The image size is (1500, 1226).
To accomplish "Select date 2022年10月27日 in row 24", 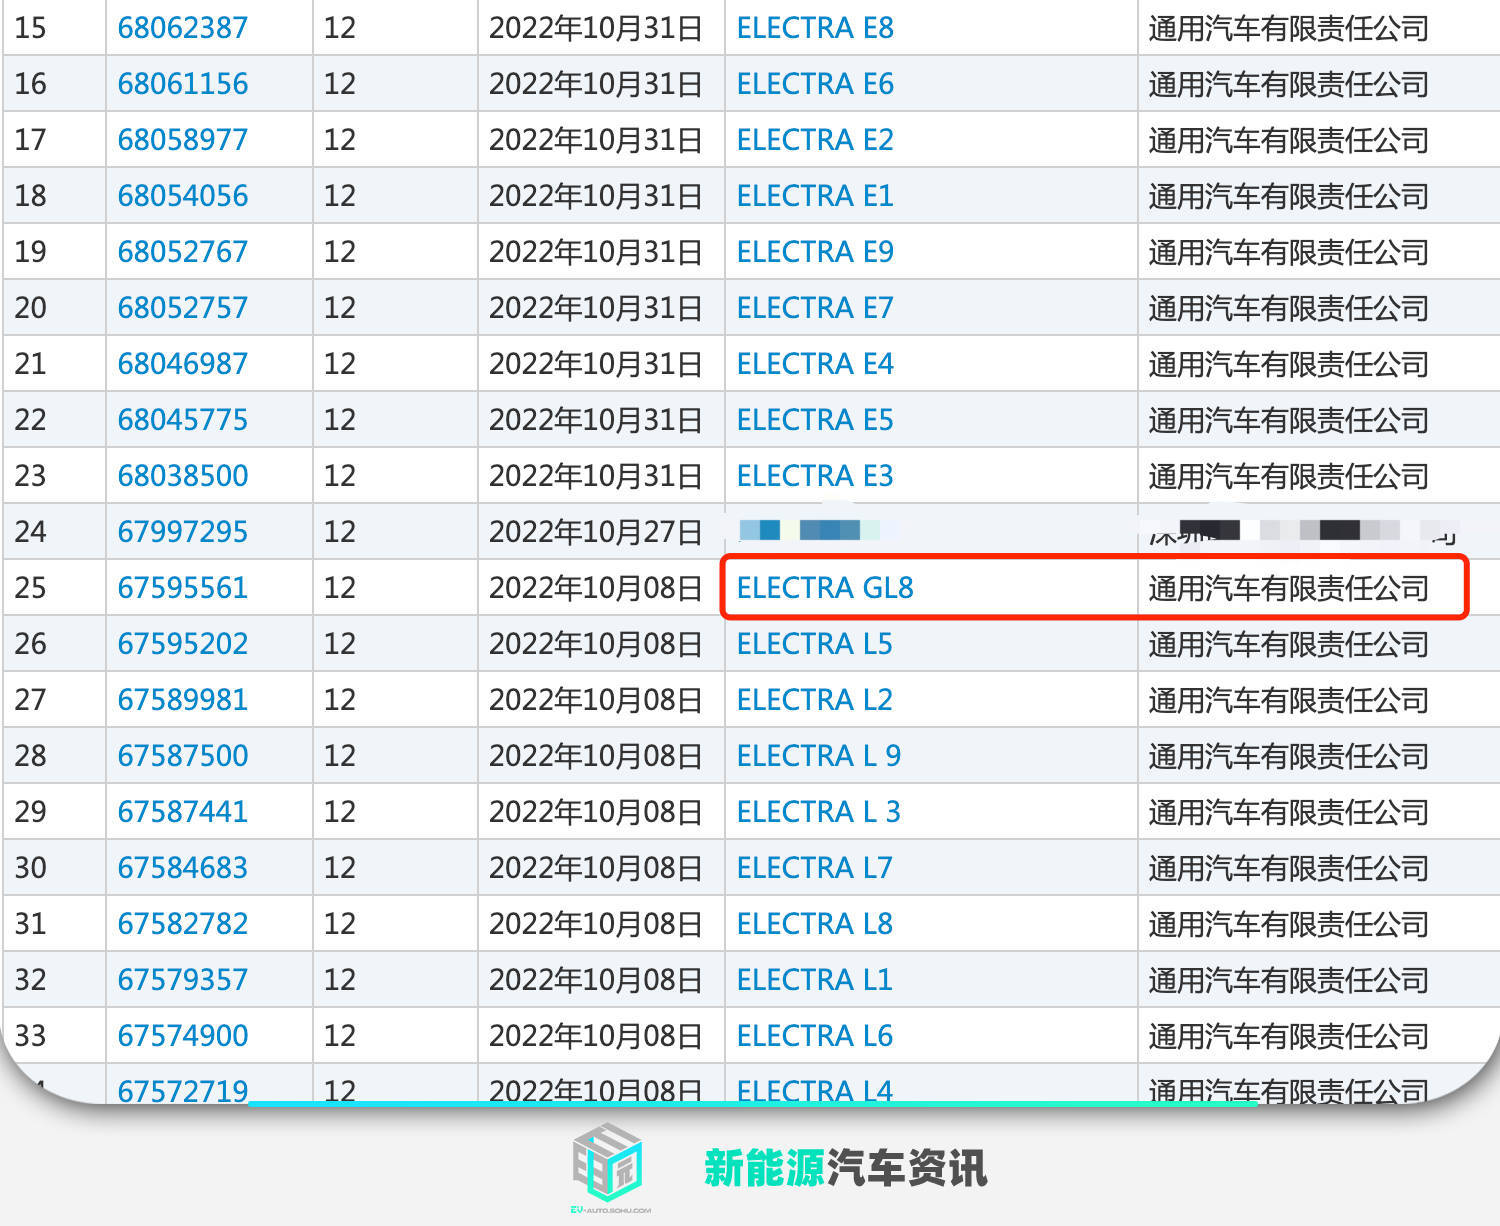I will 595,532.
